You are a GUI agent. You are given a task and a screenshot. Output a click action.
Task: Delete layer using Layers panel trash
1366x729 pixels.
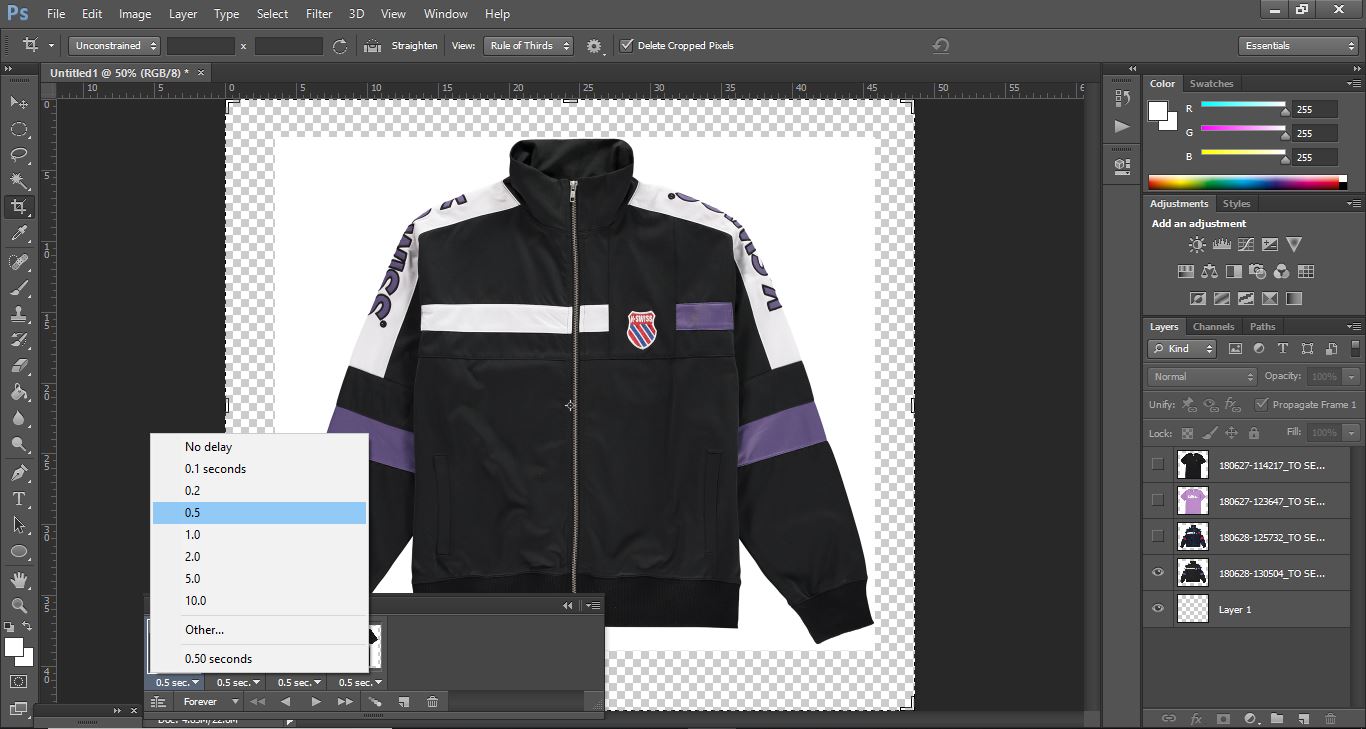click(x=1330, y=718)
